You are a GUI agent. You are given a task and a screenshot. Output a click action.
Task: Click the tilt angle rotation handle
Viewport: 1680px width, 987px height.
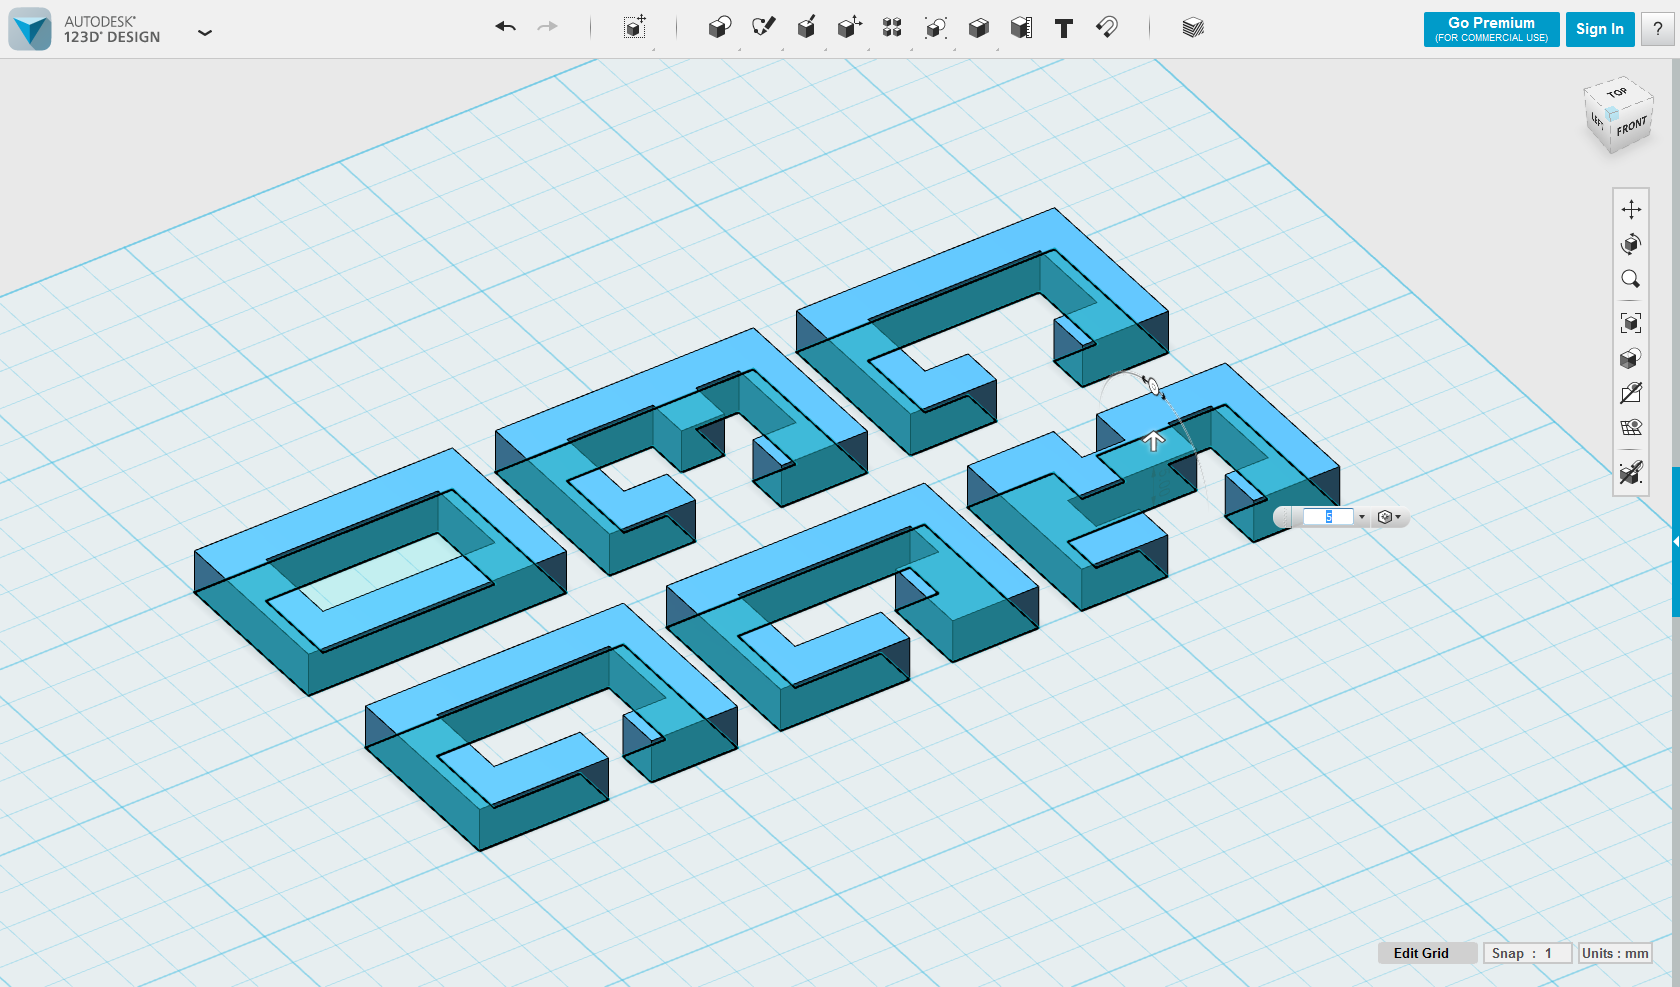click(1152, 386)
